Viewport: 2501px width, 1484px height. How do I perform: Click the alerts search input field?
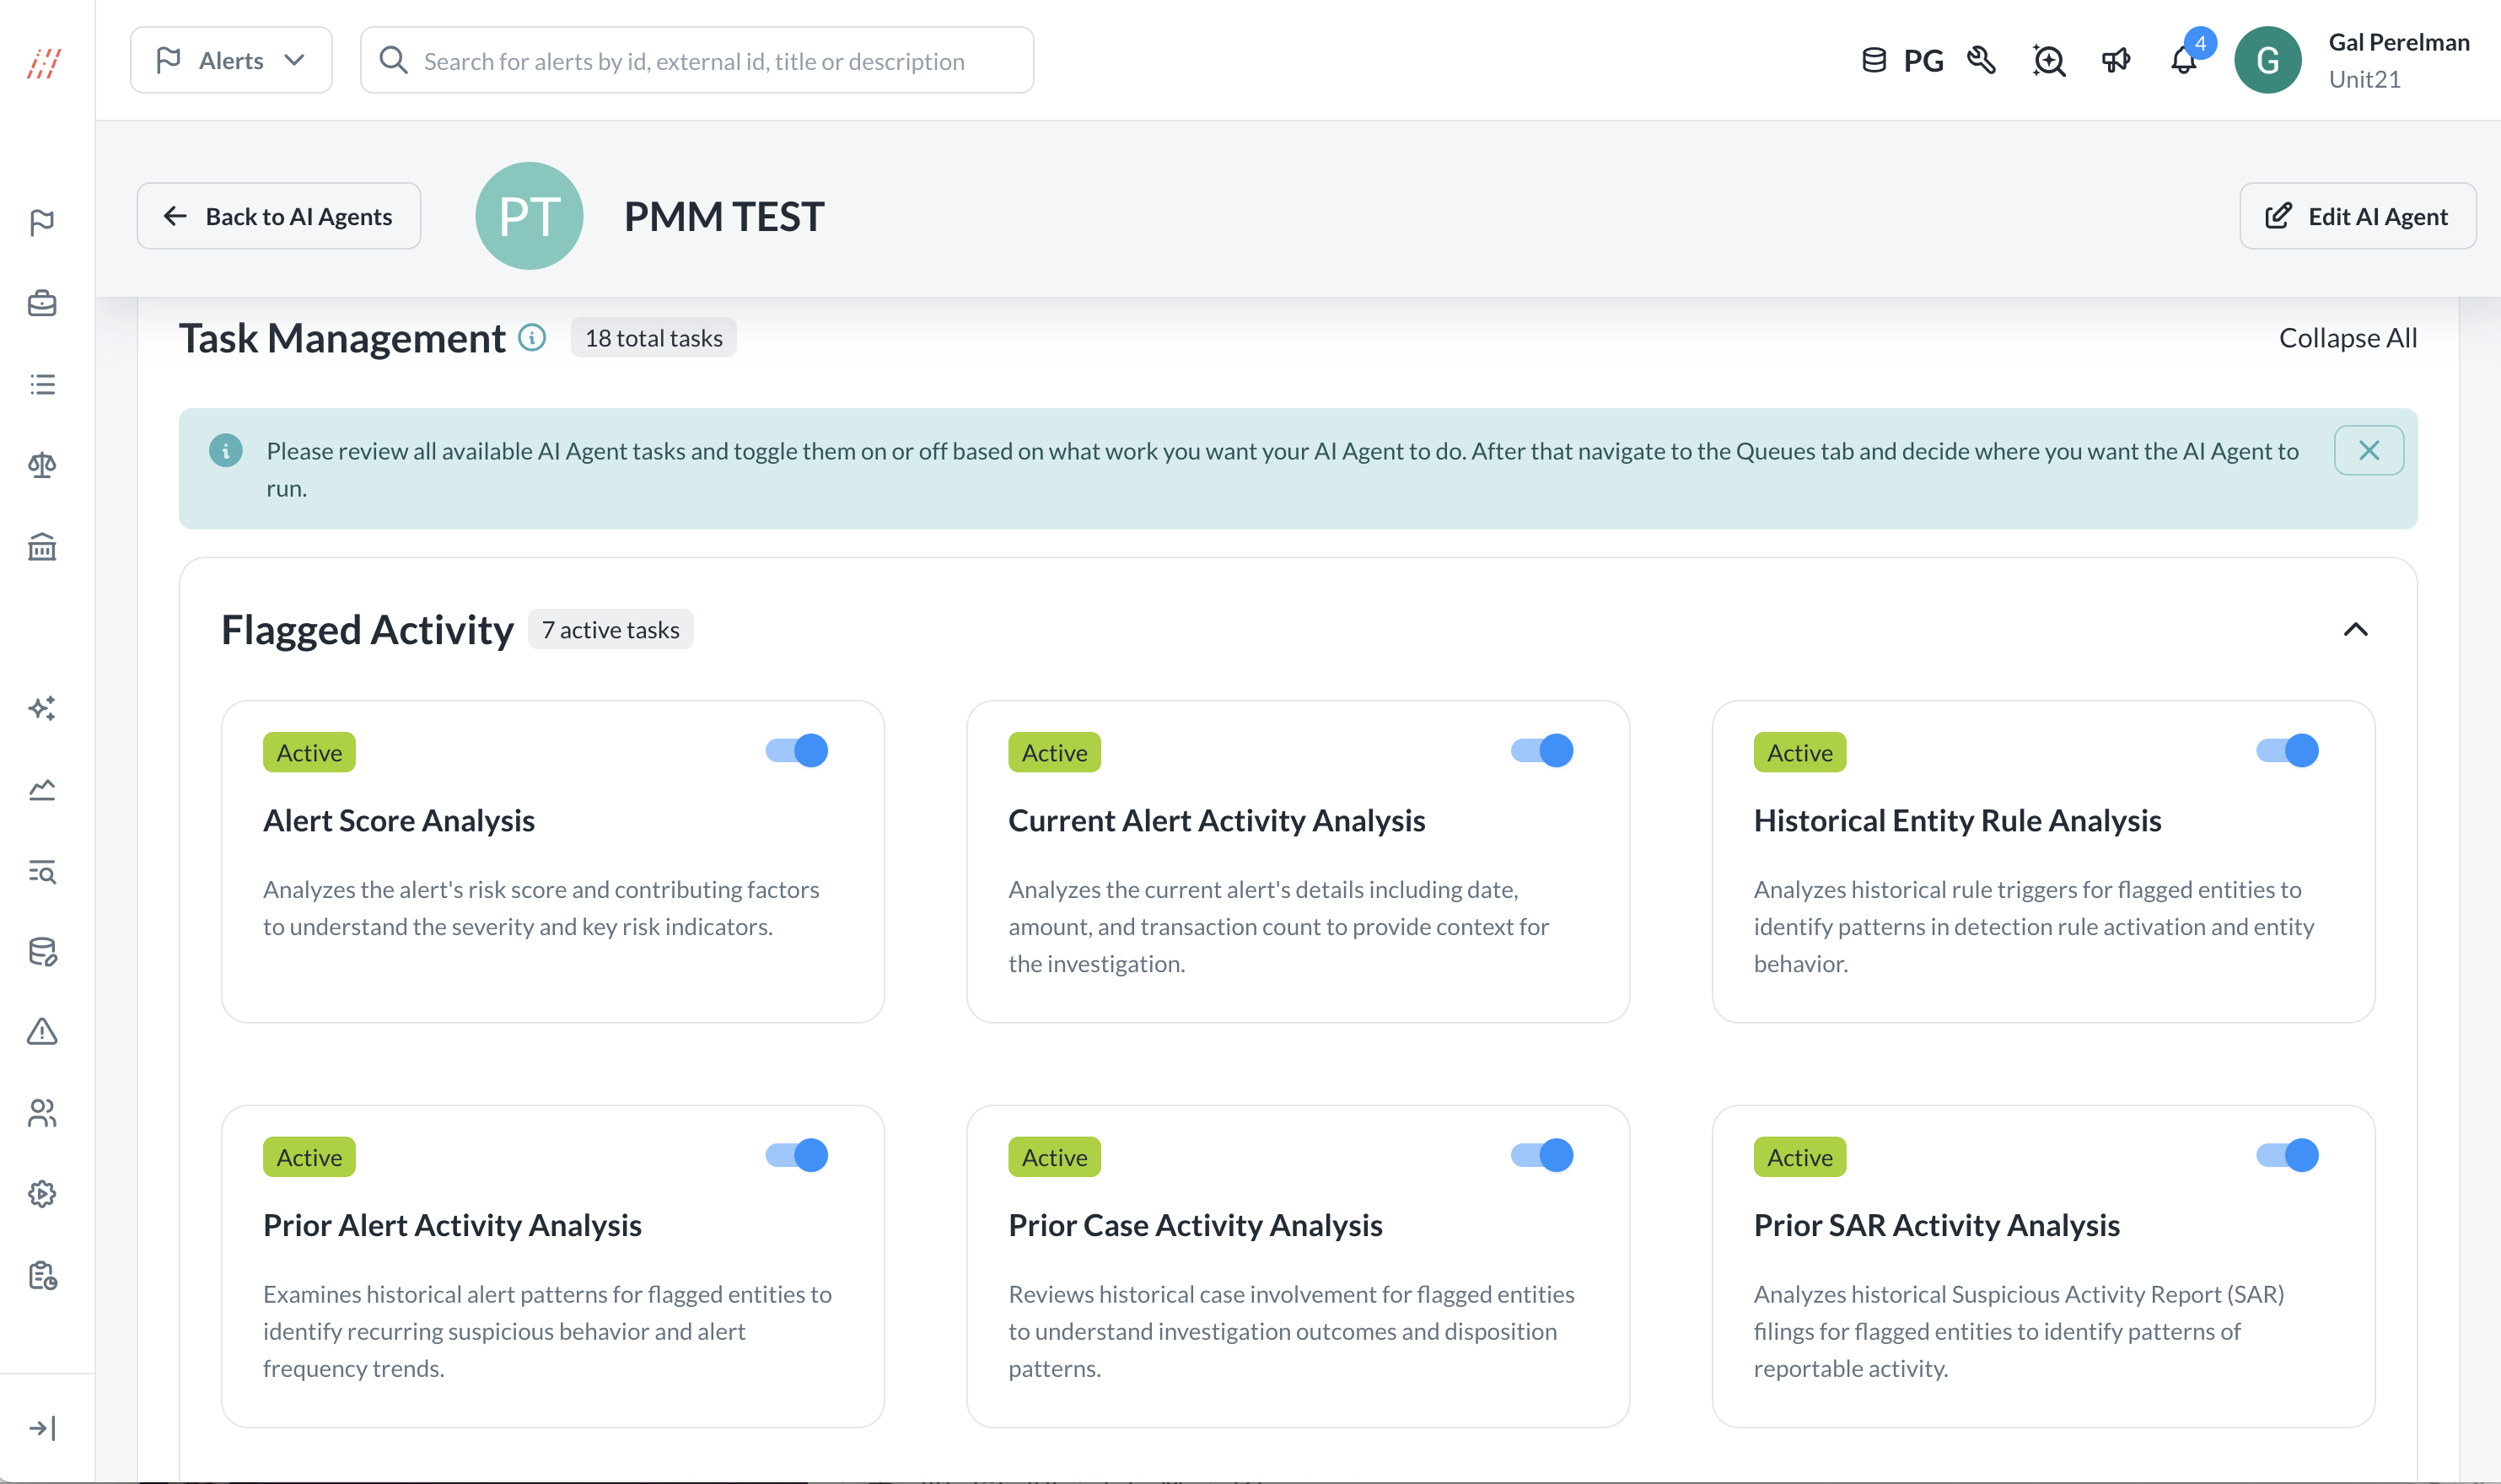tap(697, 60)
